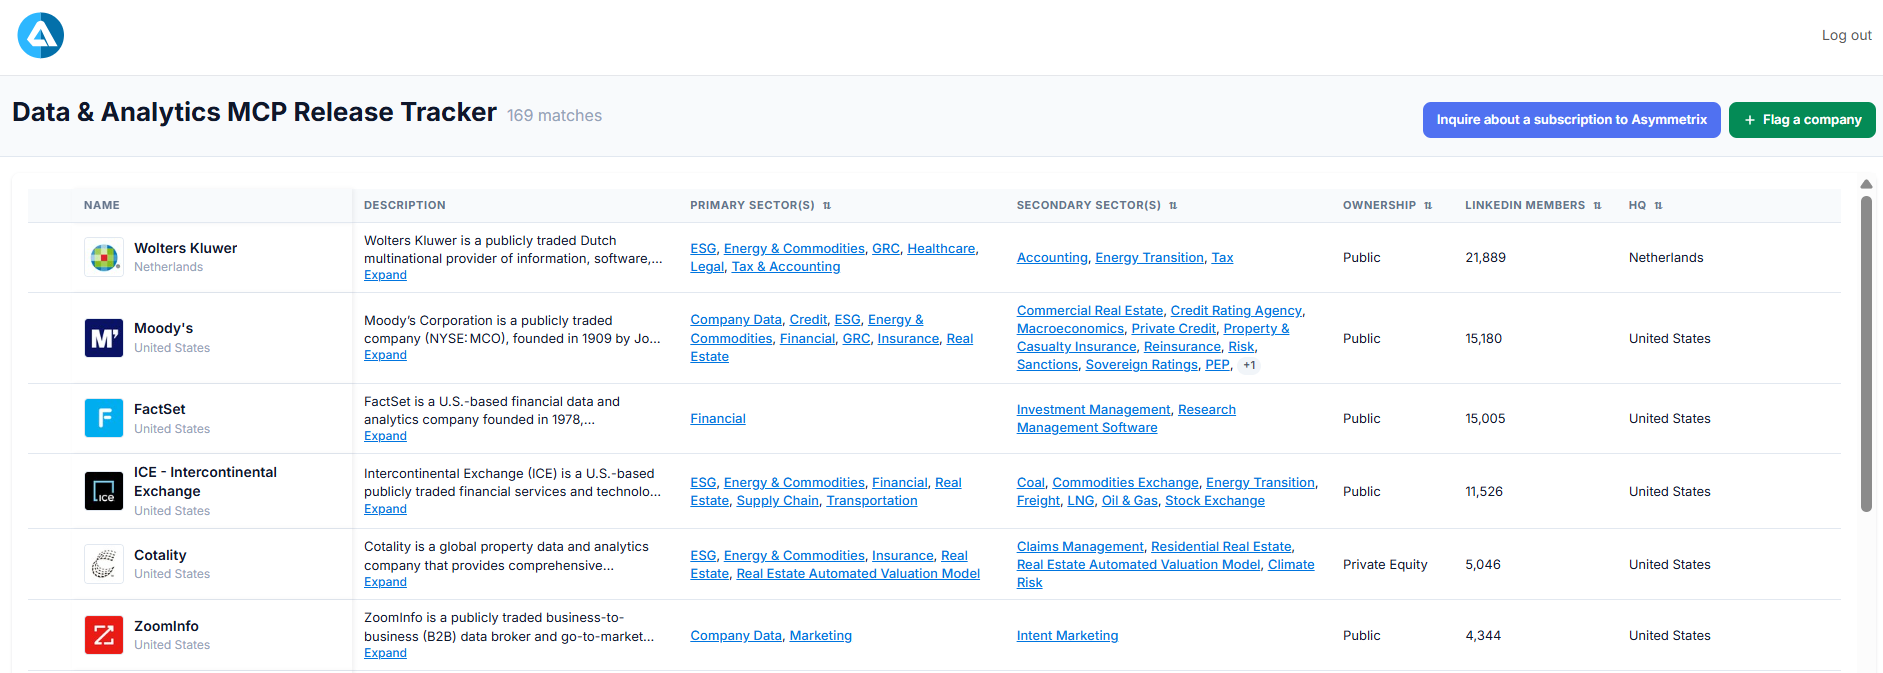Expand the FactSet description
The width and height of the screenshot is (1883, 673).
coord(385,436)
